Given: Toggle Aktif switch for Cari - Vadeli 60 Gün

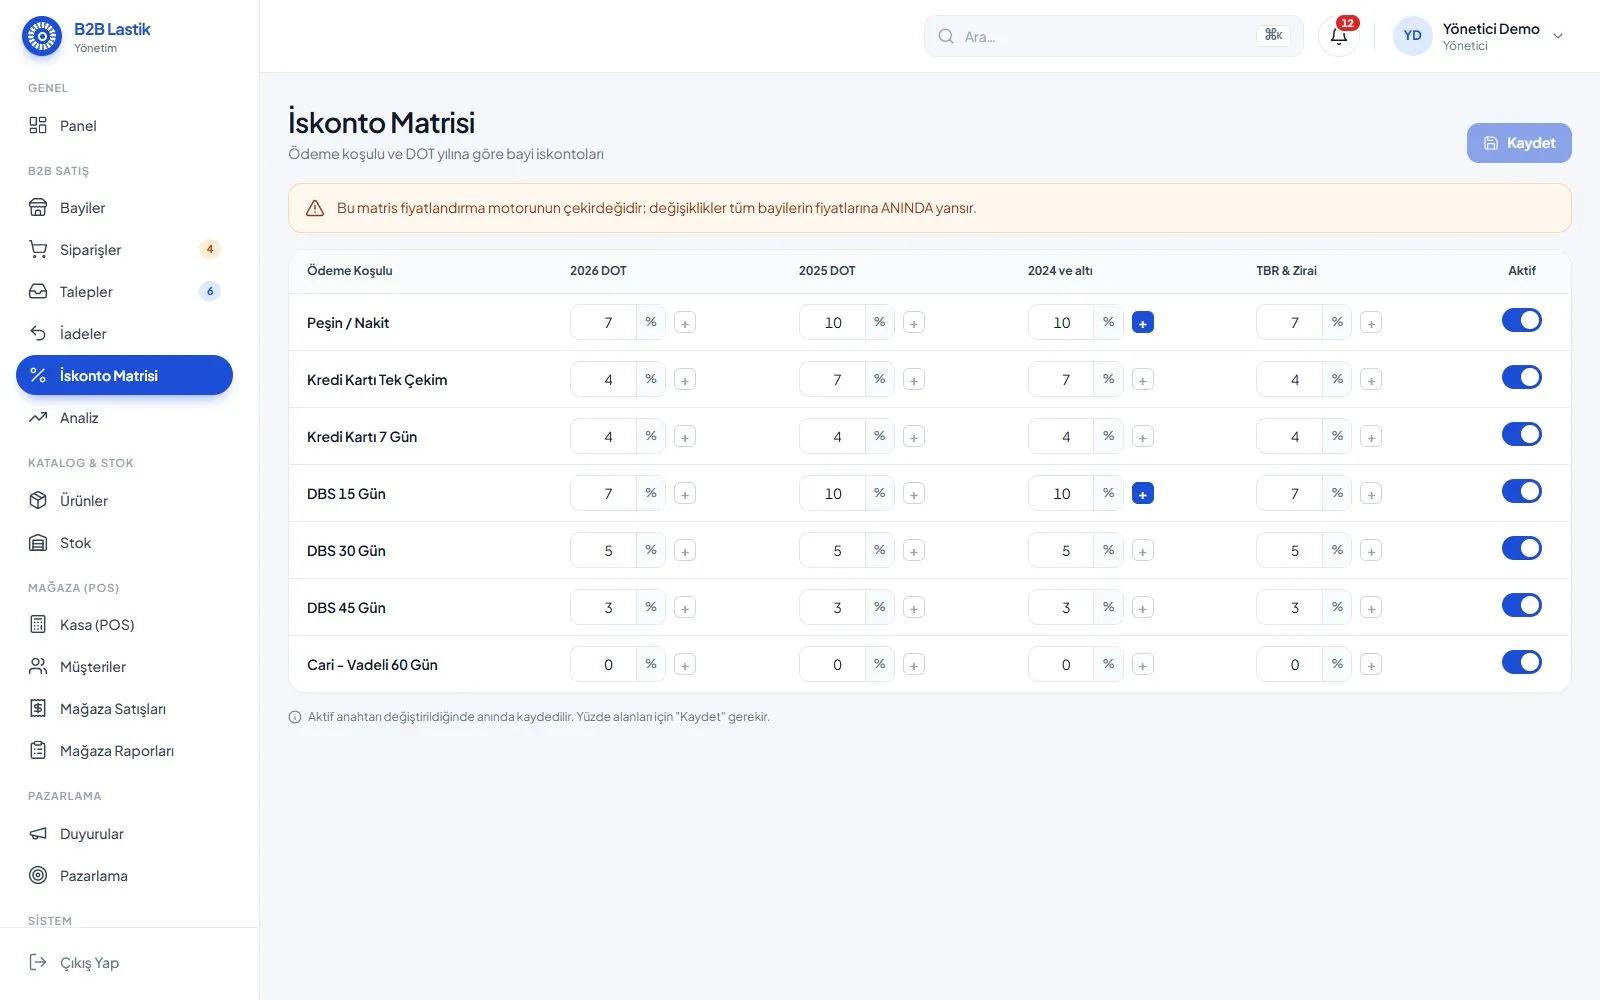Looking at the screenshot, I should pyautogui.click(x=1521, y=662).
